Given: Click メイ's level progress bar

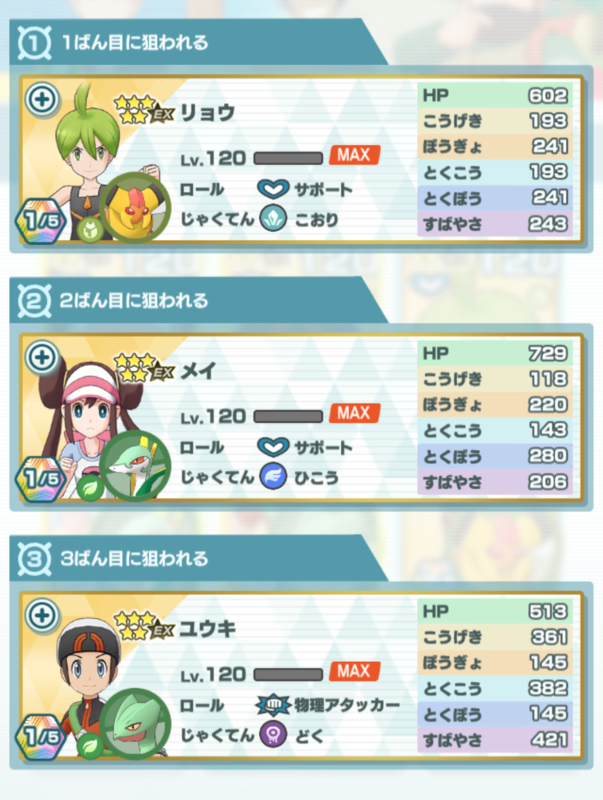Looking at the screenshot, I should (288, 416).
